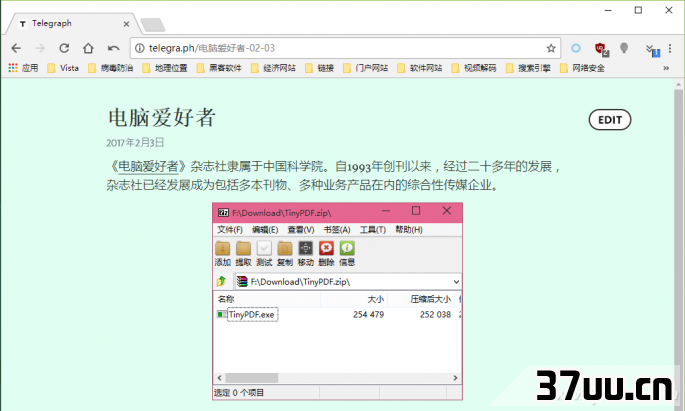Click the gray lightbulb extension icon
Image resolution: width=685 pixels, height=411 pixels.
624,48
